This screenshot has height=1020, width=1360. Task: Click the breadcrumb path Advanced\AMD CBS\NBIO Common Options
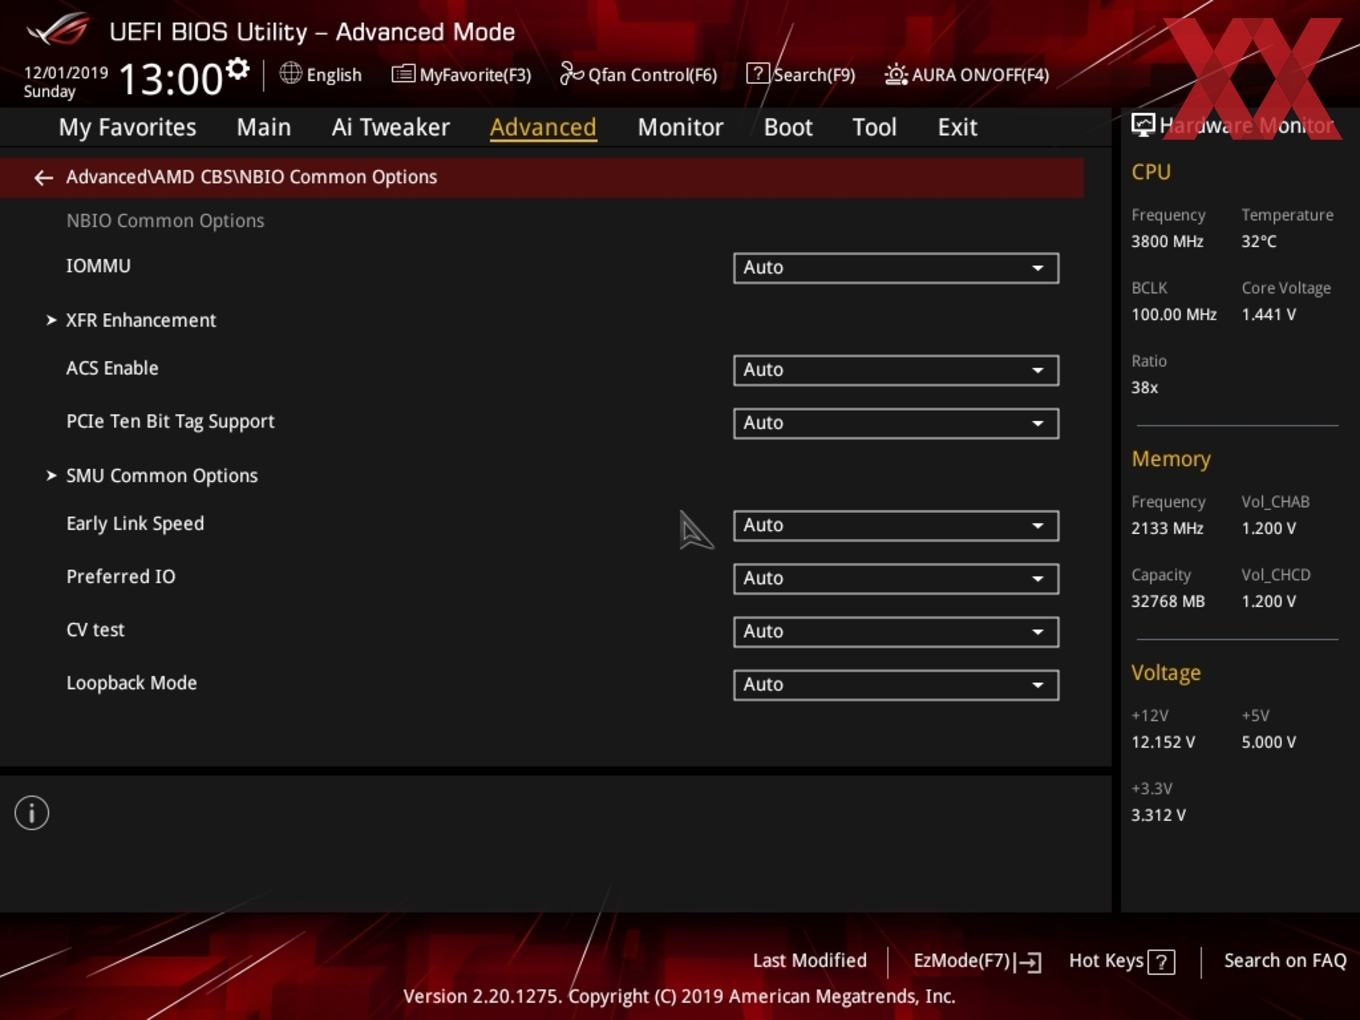click(x=251, y=177)
